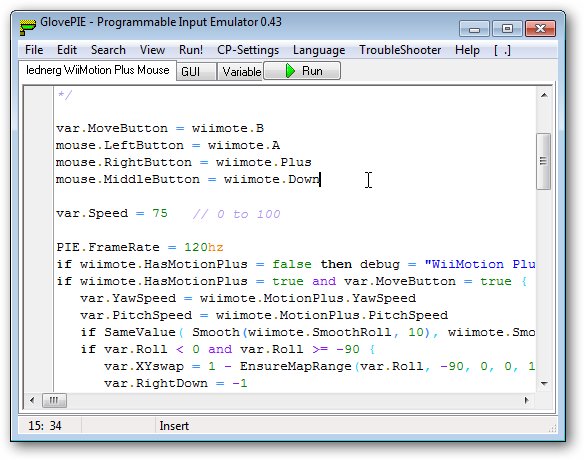
Task: Open the CP-Settings menu
Action: point(248,50)
